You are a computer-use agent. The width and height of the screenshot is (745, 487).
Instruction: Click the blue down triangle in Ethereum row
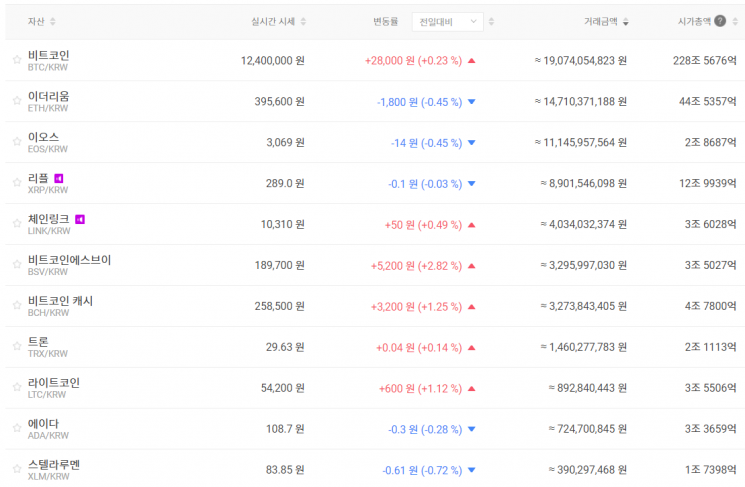click(472, 102)
